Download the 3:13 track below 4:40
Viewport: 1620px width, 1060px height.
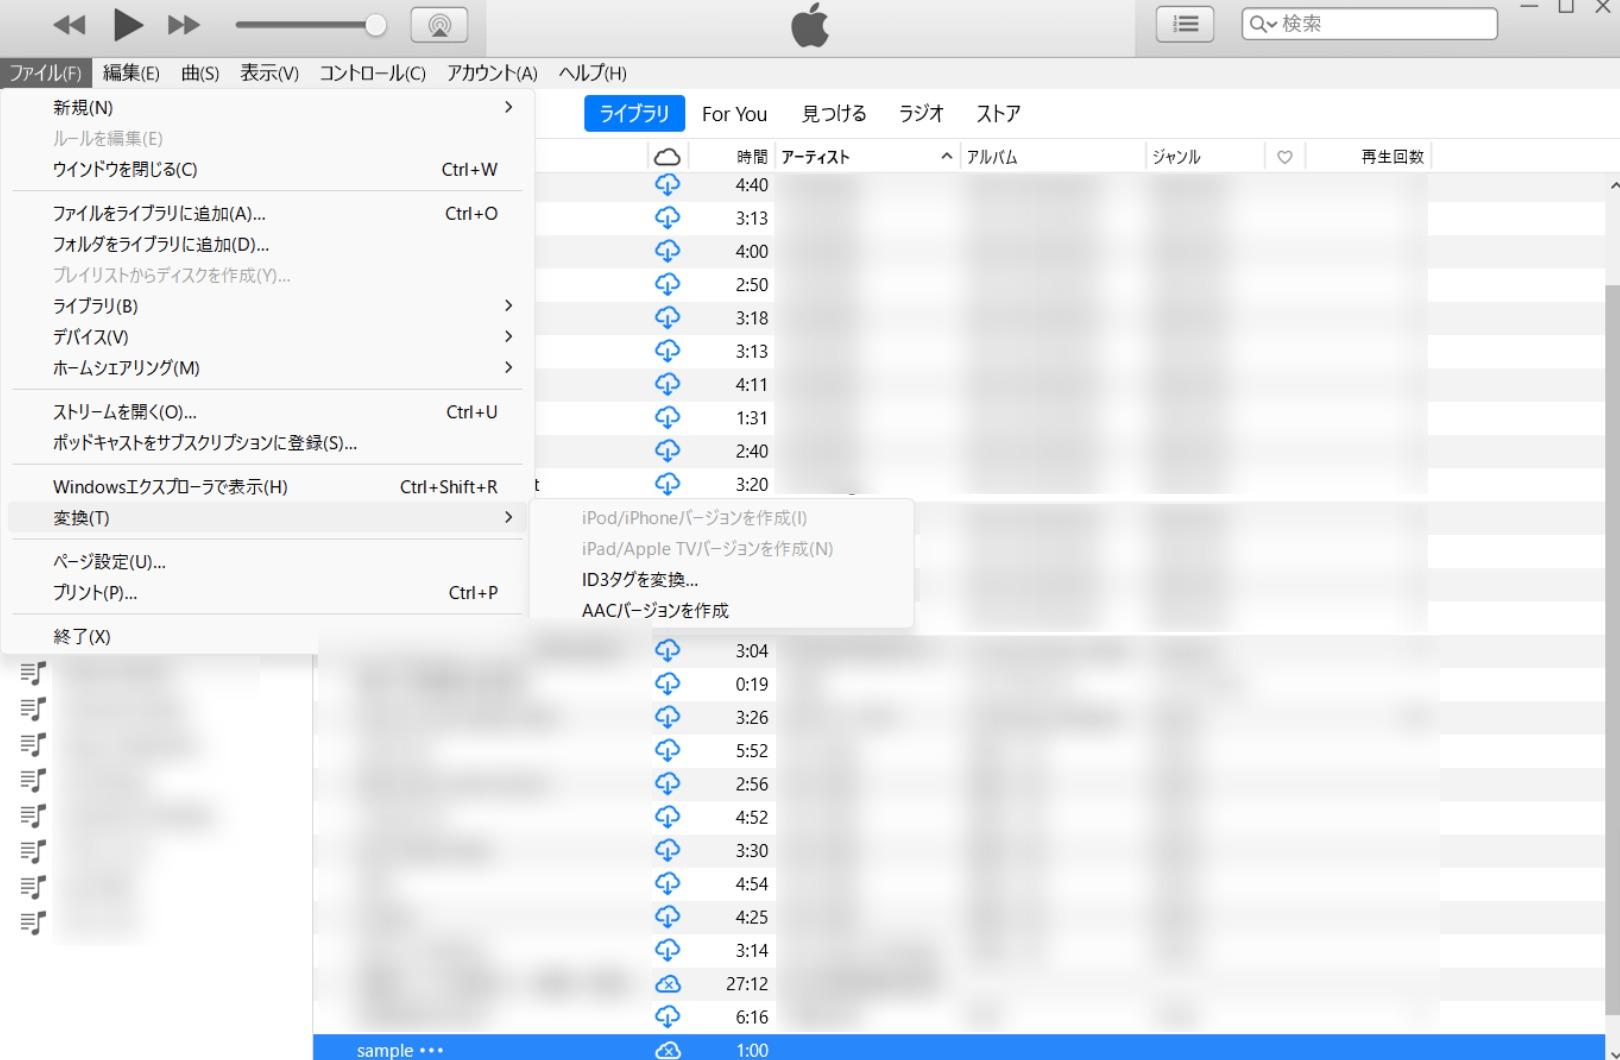(x=667, y=218)
